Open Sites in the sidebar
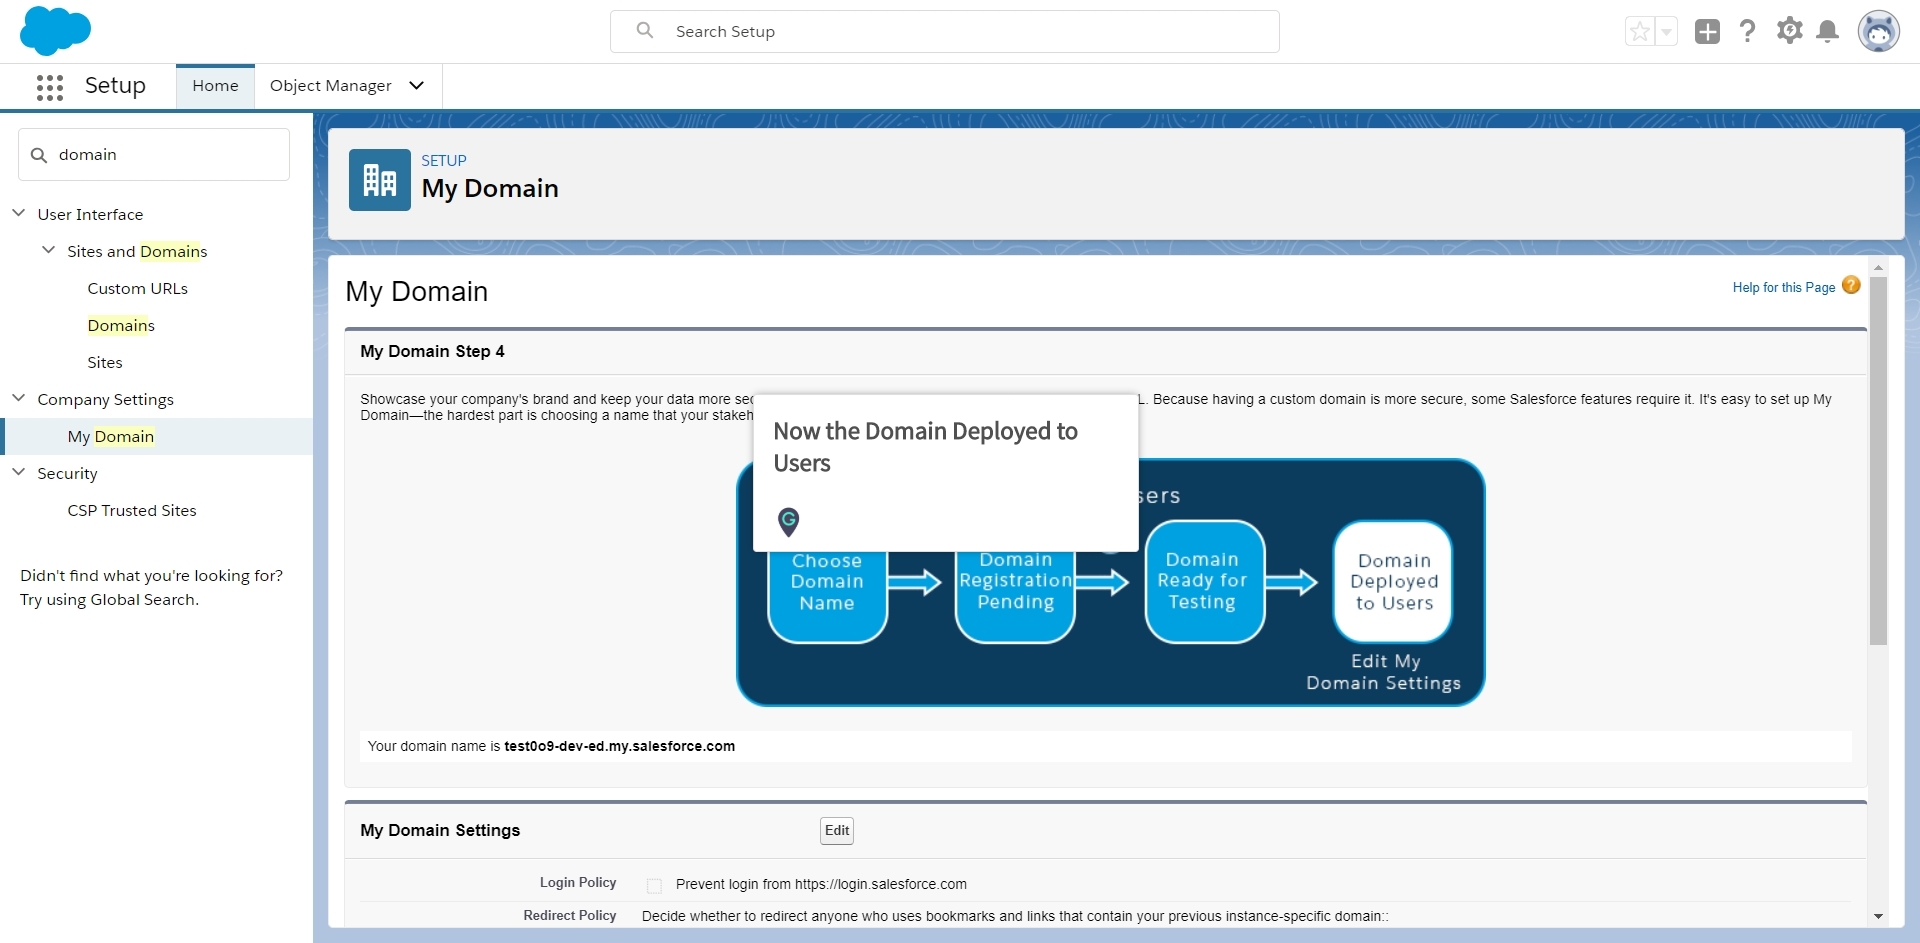 point(105,362)
